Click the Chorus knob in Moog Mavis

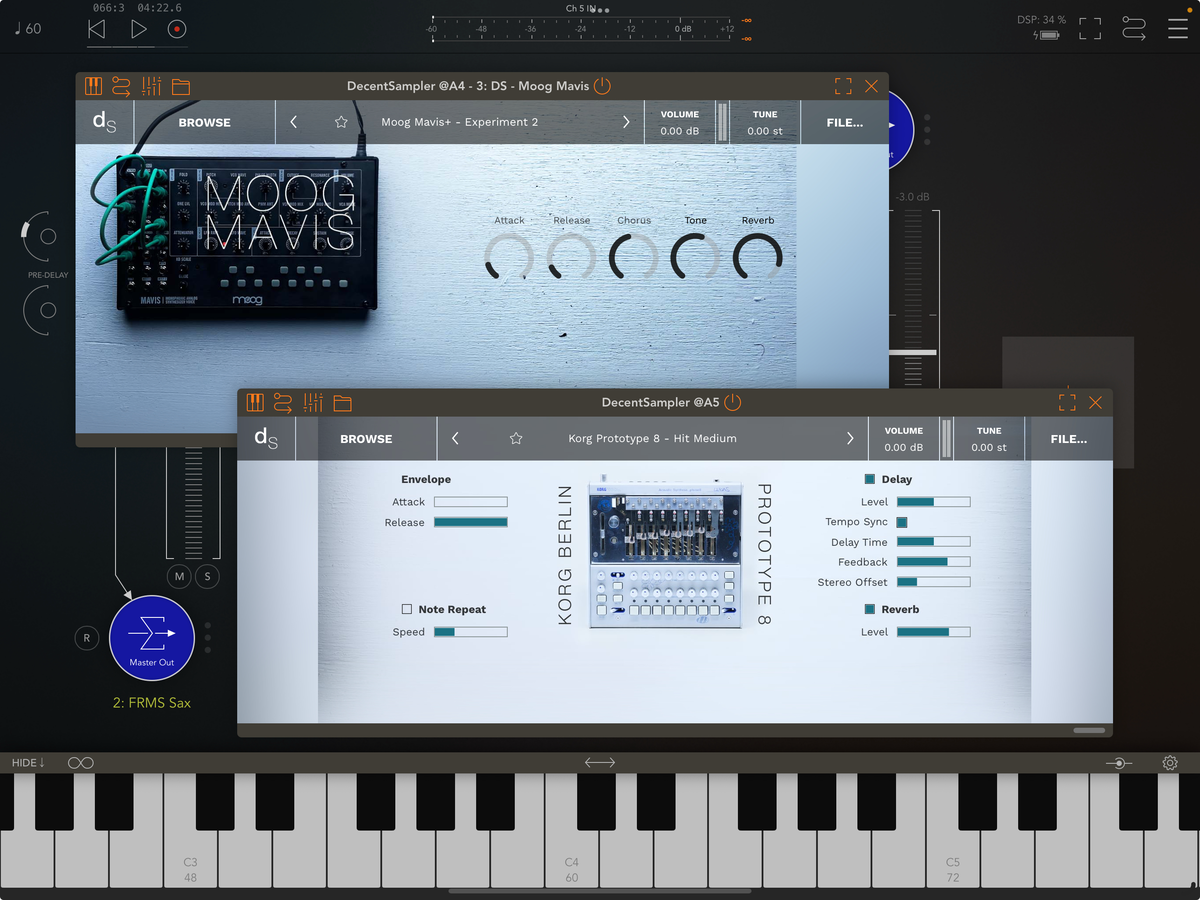click(x=634, y=257)
